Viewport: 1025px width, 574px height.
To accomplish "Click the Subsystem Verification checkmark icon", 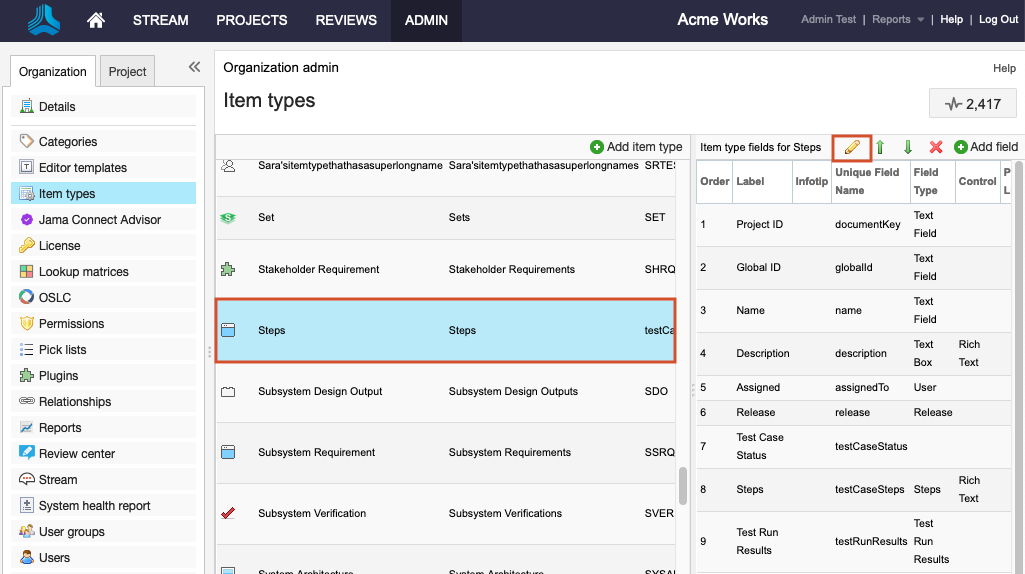I will (x=227, y=513).
